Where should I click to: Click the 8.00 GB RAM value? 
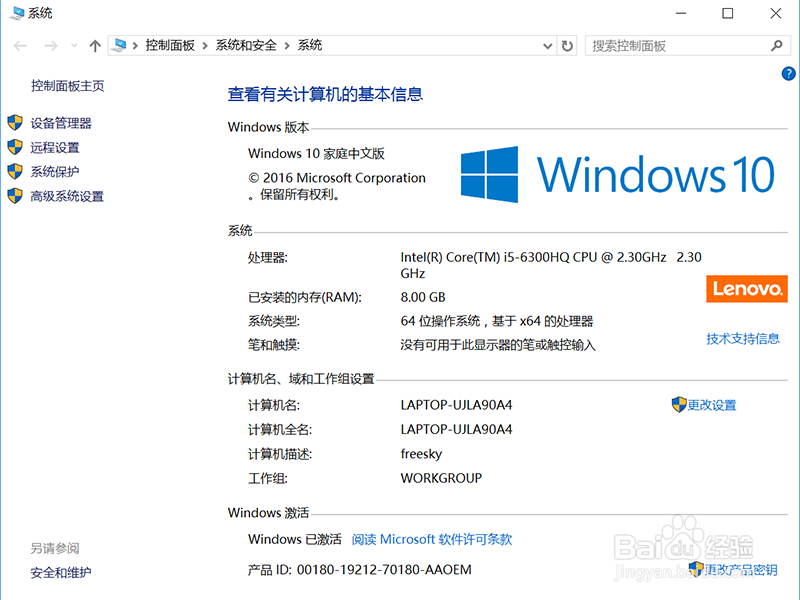[423, 297]
